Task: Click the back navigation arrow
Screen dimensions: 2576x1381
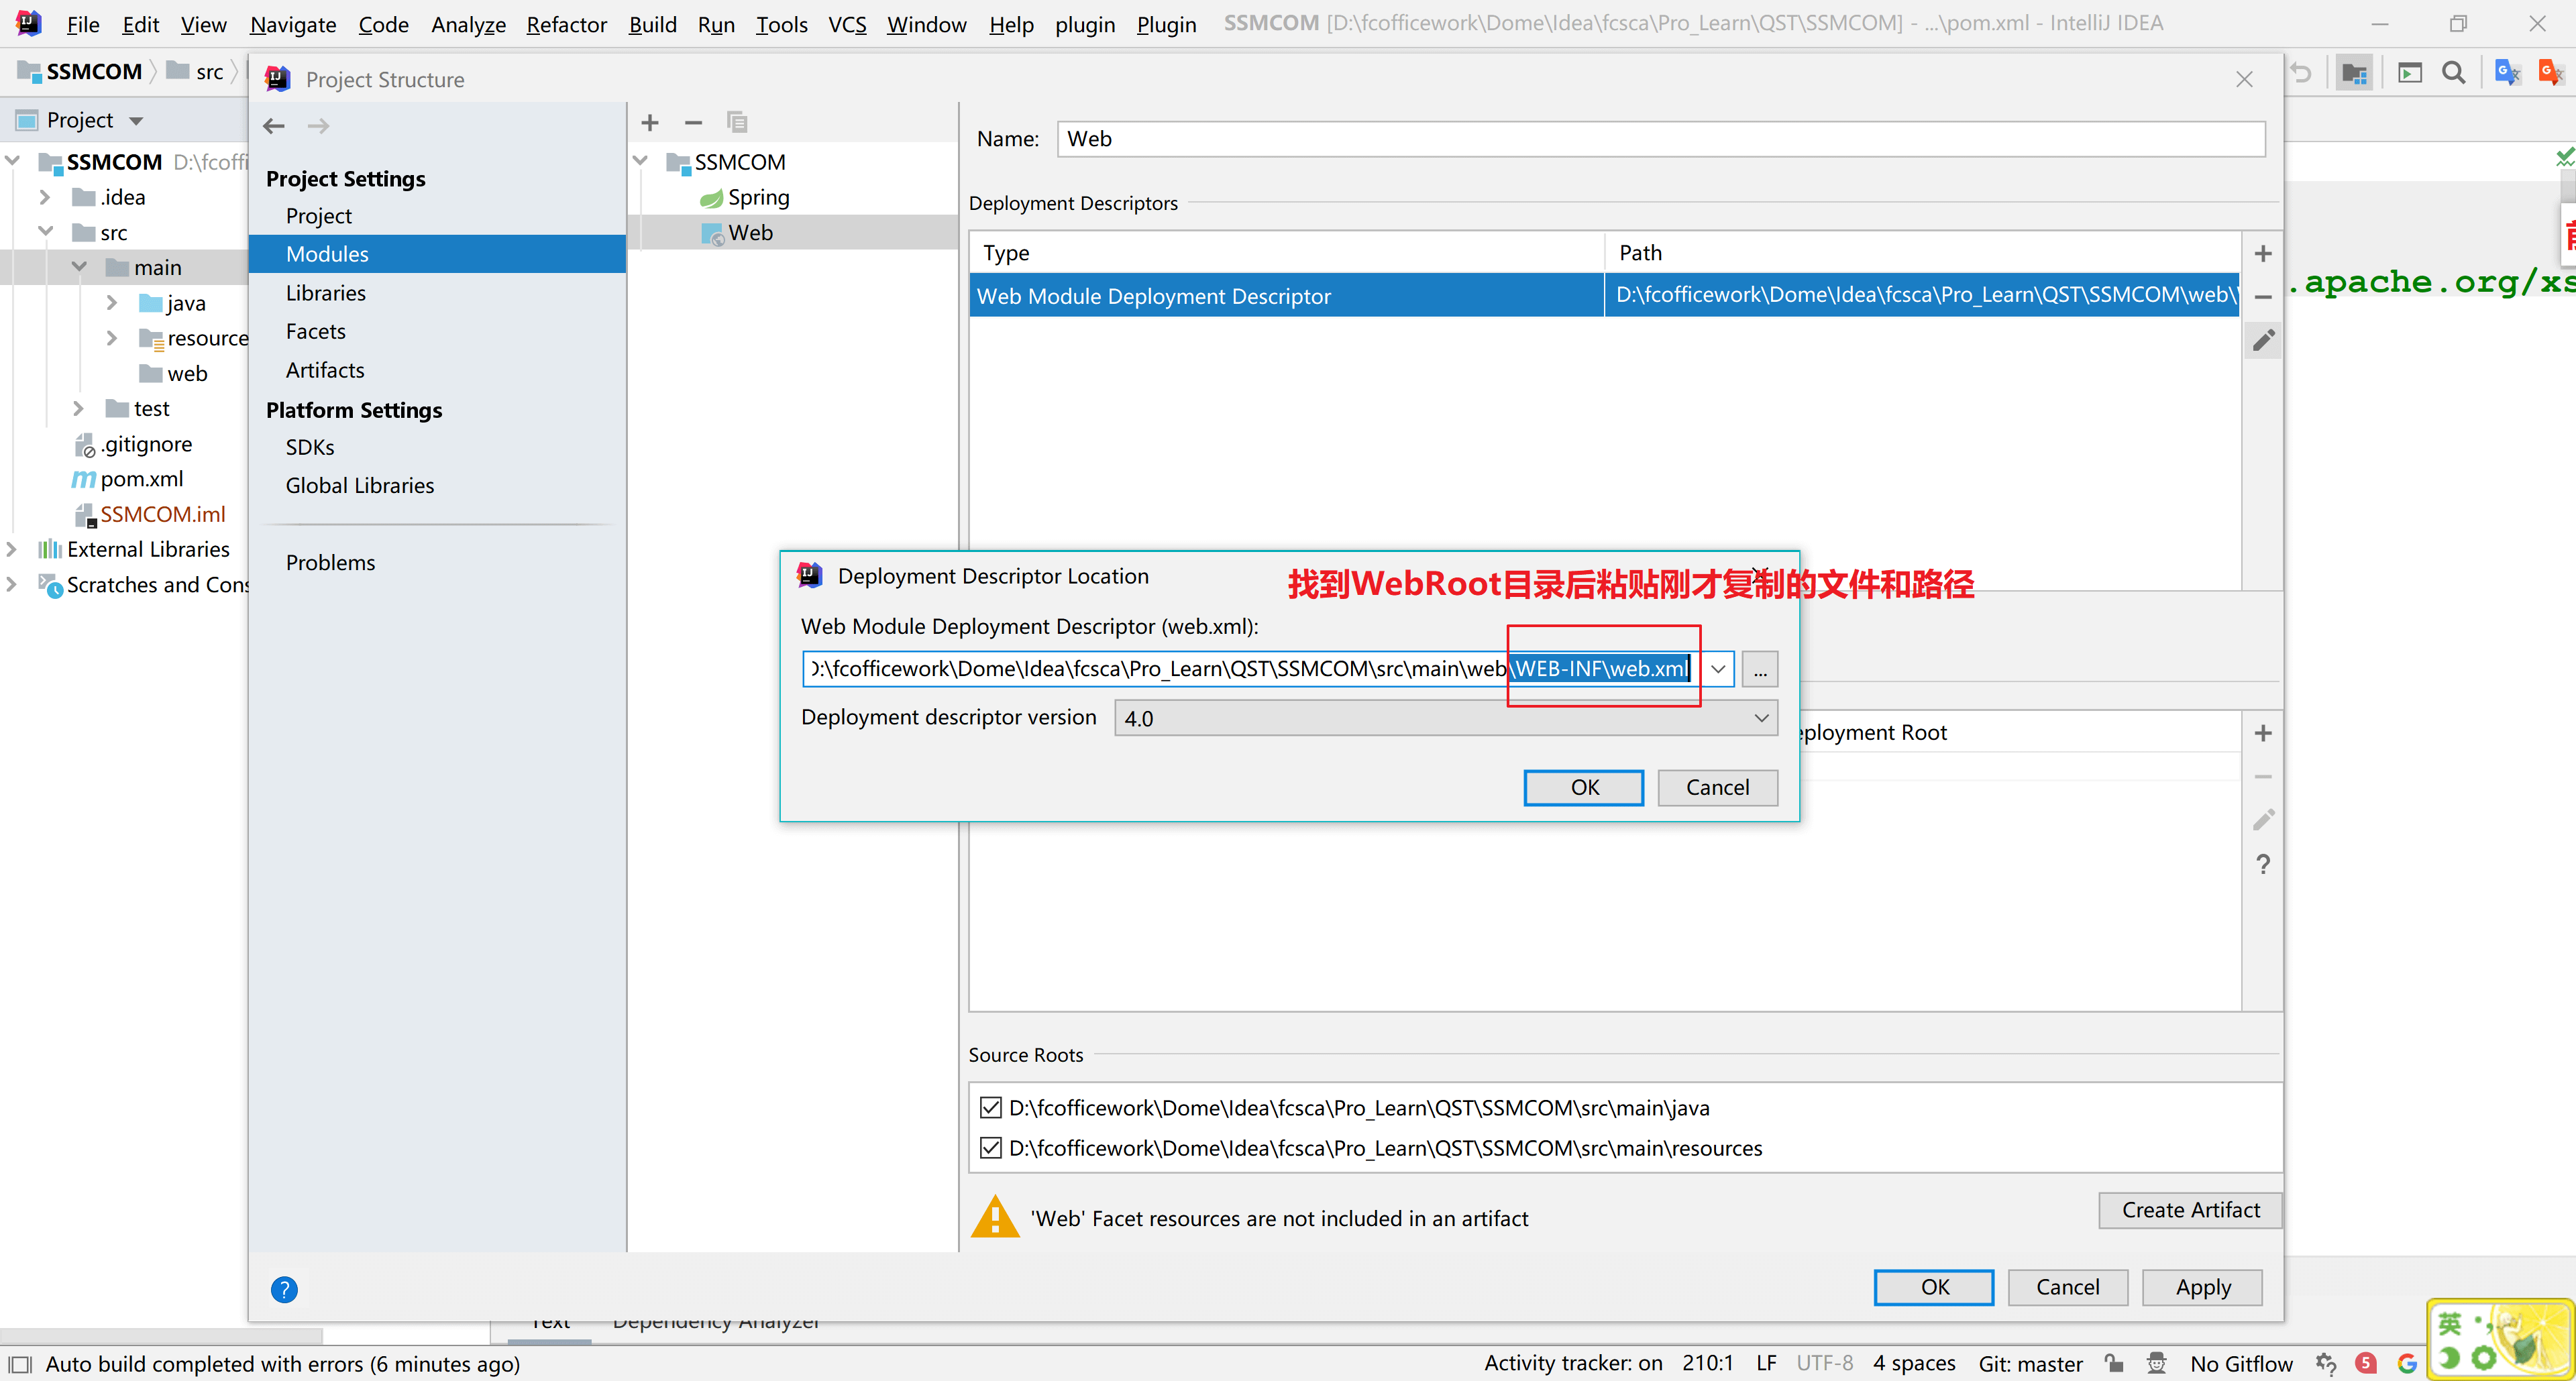Action: click(273, 125)
